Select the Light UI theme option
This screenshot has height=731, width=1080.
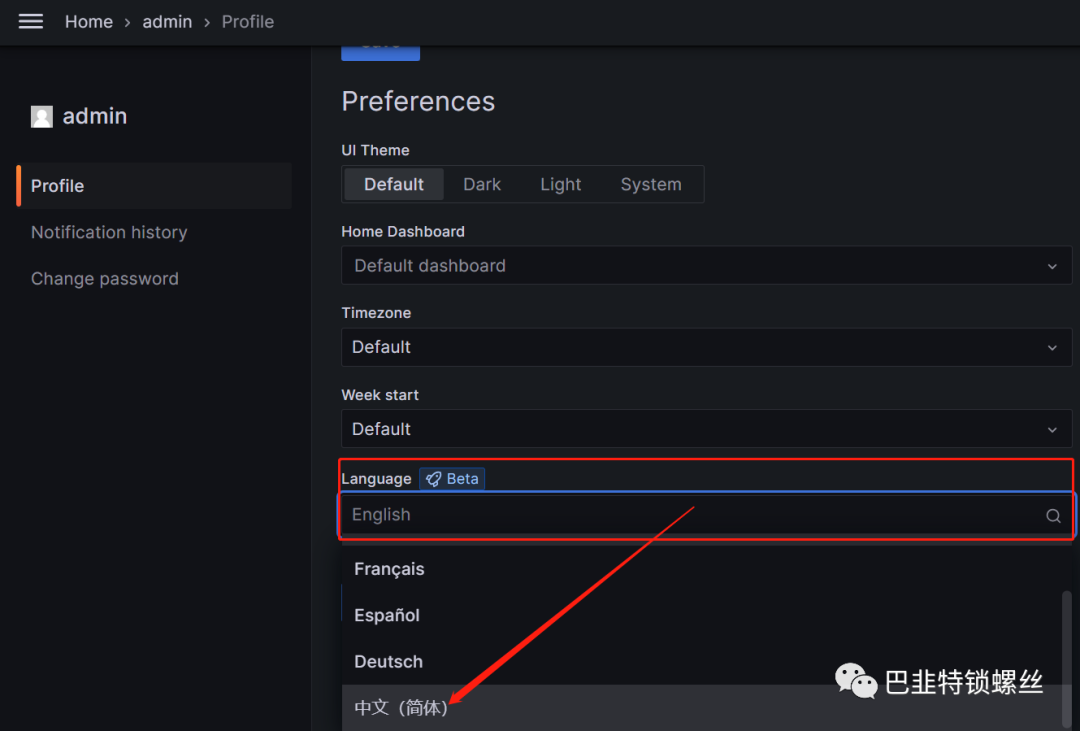tap(561, 184)
